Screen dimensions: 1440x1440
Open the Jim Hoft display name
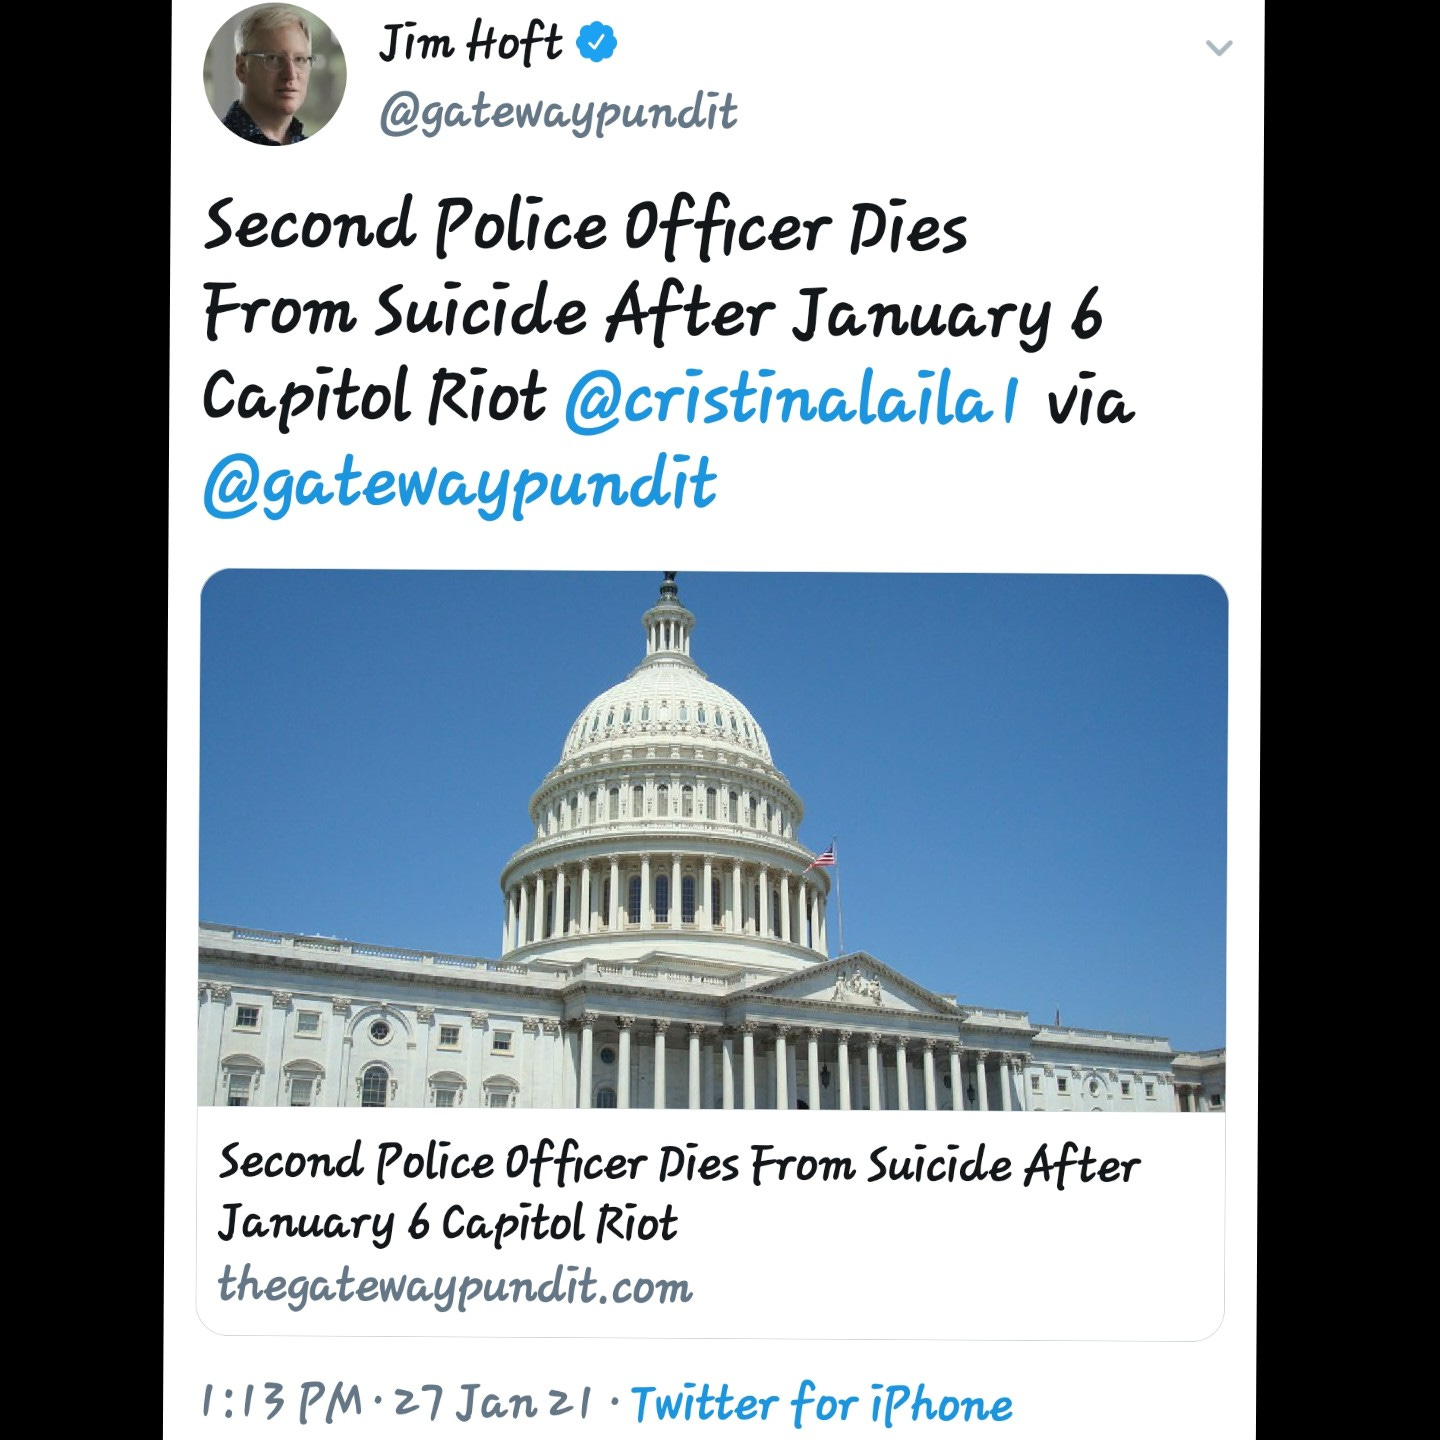[470, 43]
